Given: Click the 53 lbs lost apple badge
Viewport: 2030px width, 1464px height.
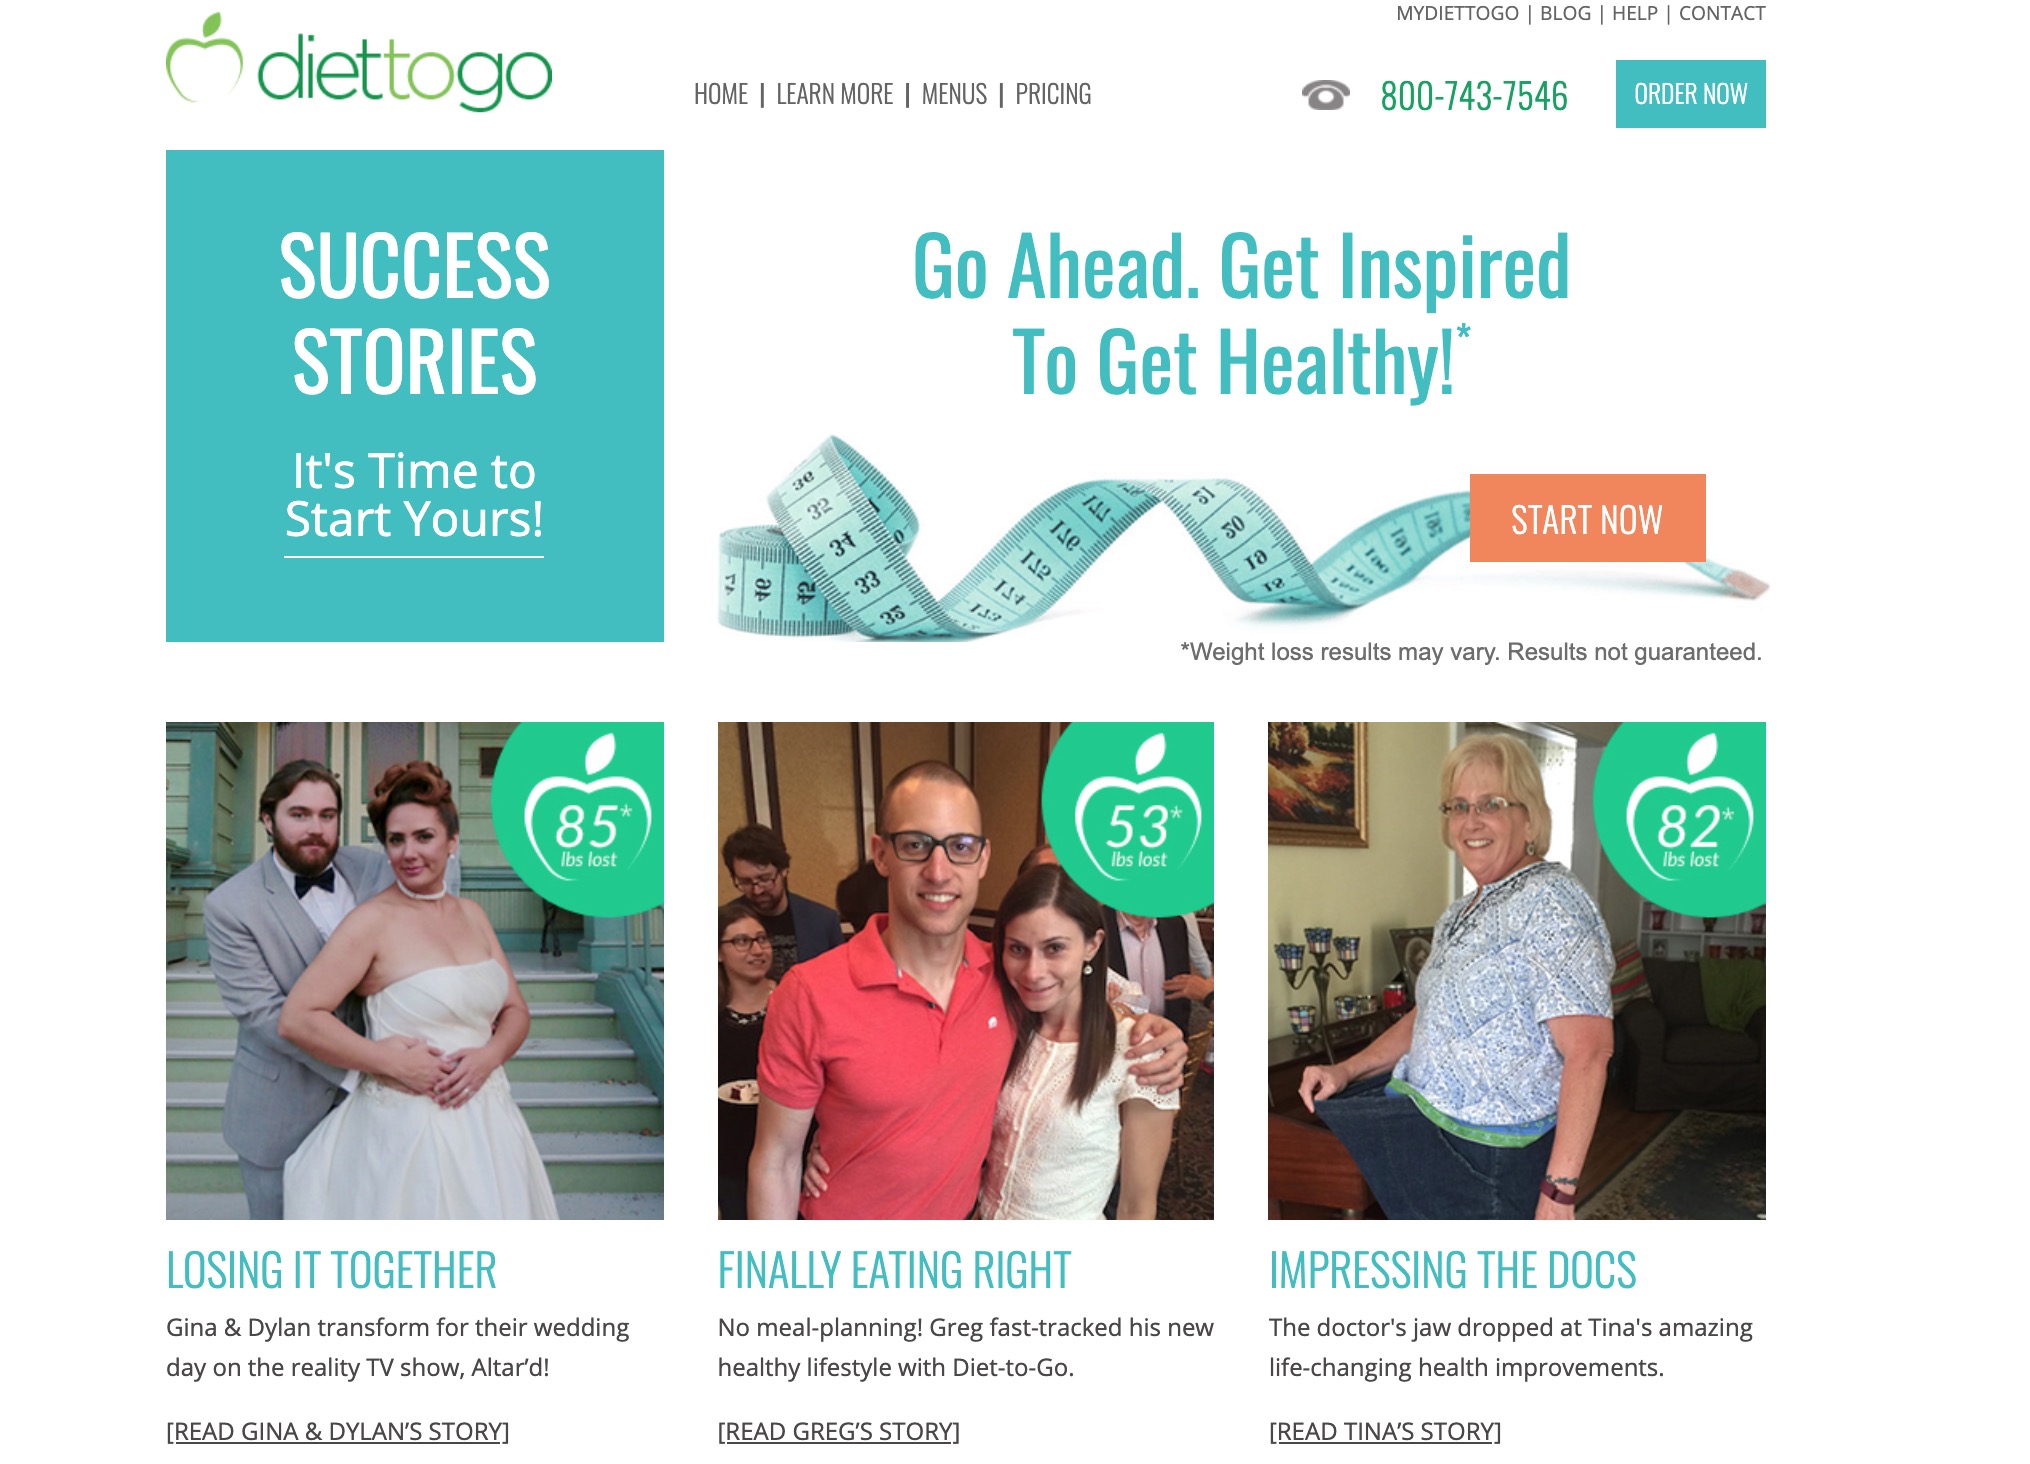Looking at the screenshot, I should 1138,811.
